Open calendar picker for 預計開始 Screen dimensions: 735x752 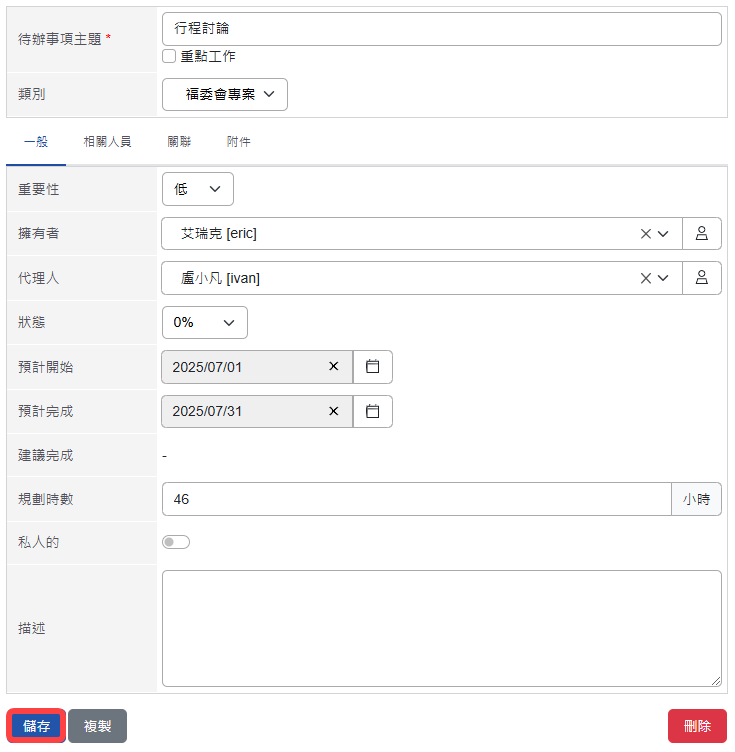coord(373,367)
